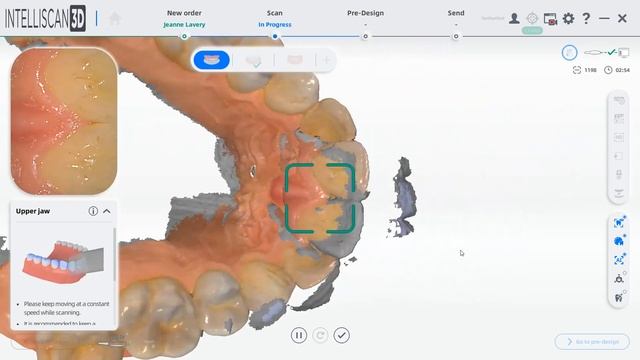The height and width of the screenshot is (360, 640).
Task: Confirm scan with the checkmark button
Action: [342, 336]
